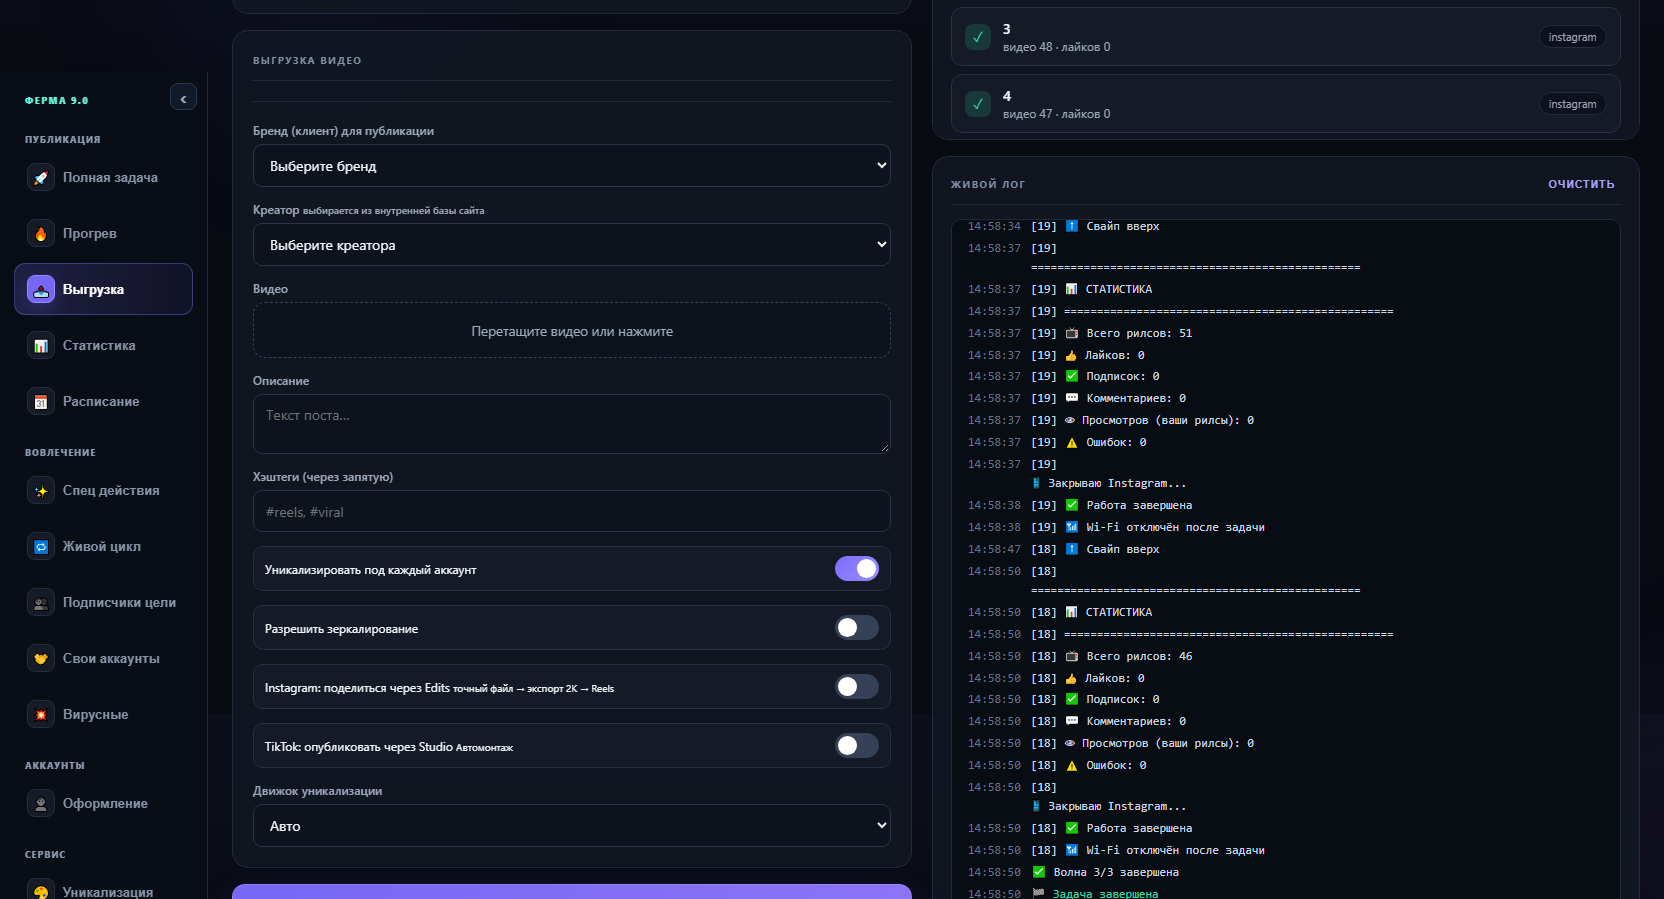
Task: Click the flame icon next to Прогрев
Action: tap(41, 234)
